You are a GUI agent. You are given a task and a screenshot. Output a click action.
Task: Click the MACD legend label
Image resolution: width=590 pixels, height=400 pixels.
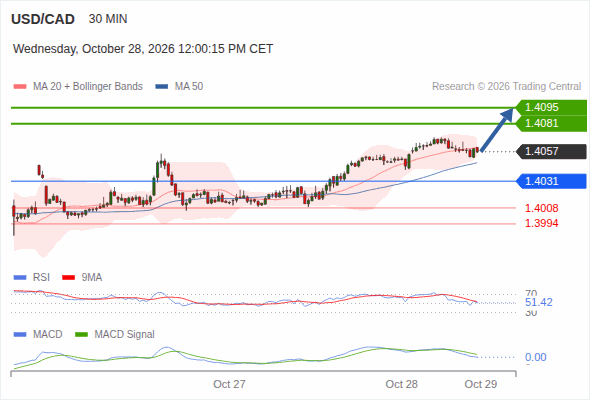click(x=48, y=334)
